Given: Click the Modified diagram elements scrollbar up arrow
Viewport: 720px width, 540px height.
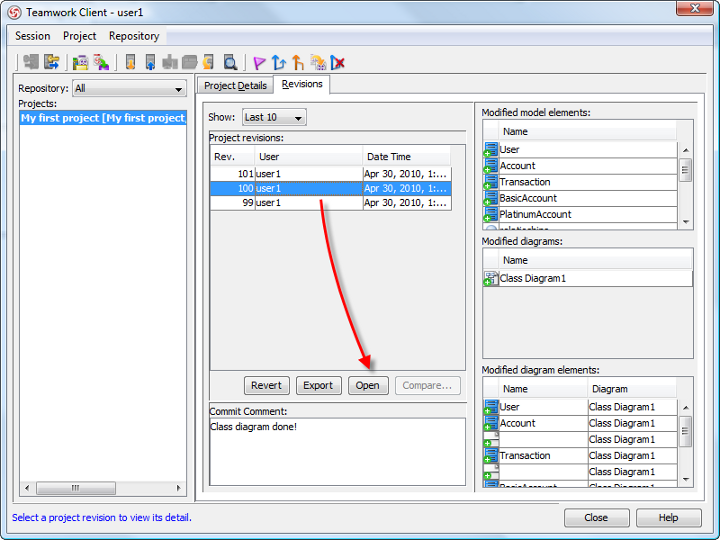Looking at the screenshot, I should (686, 407).
